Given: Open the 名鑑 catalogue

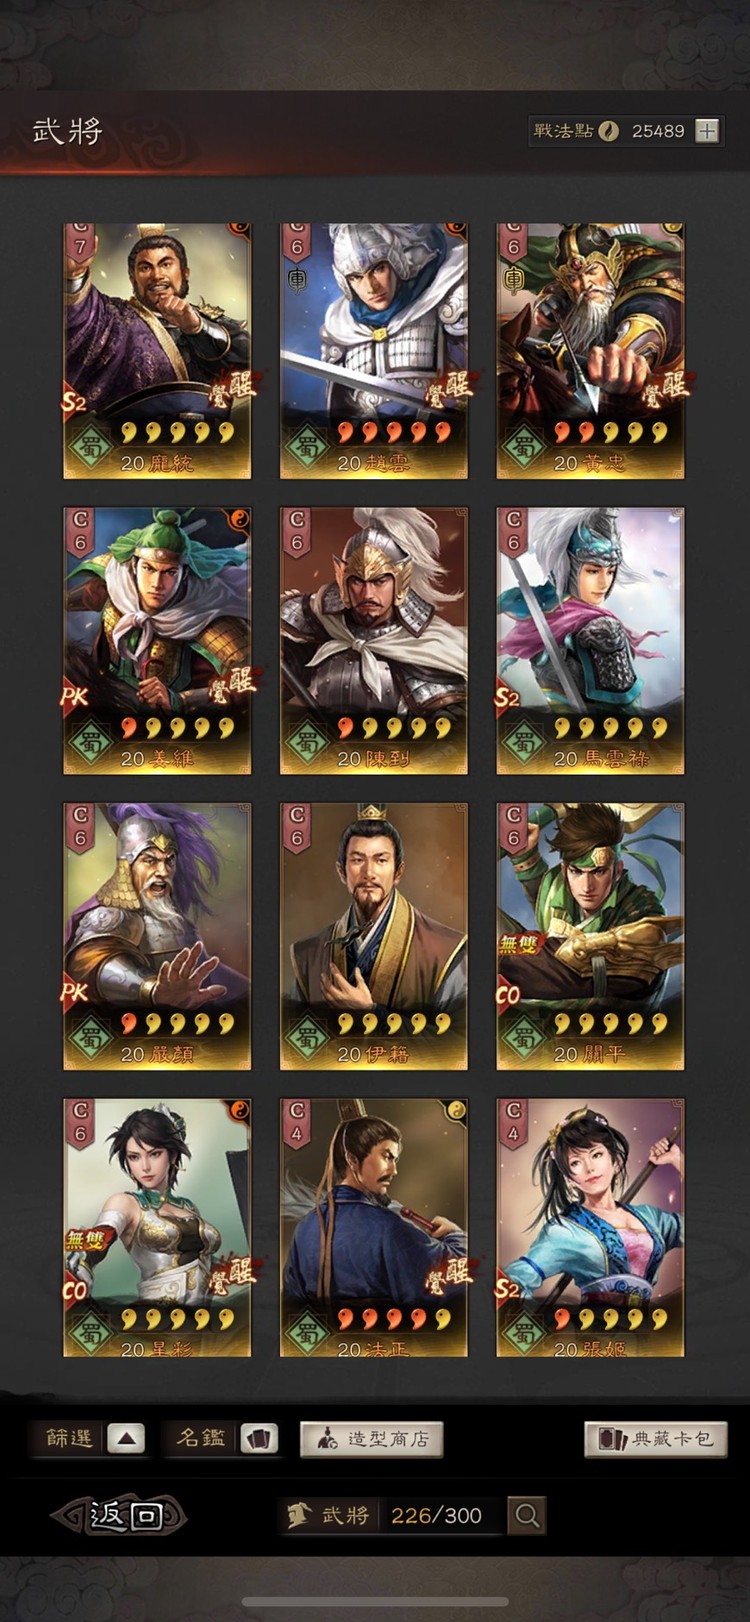Looking at the screenshot, I should (x=201, y=1438).
